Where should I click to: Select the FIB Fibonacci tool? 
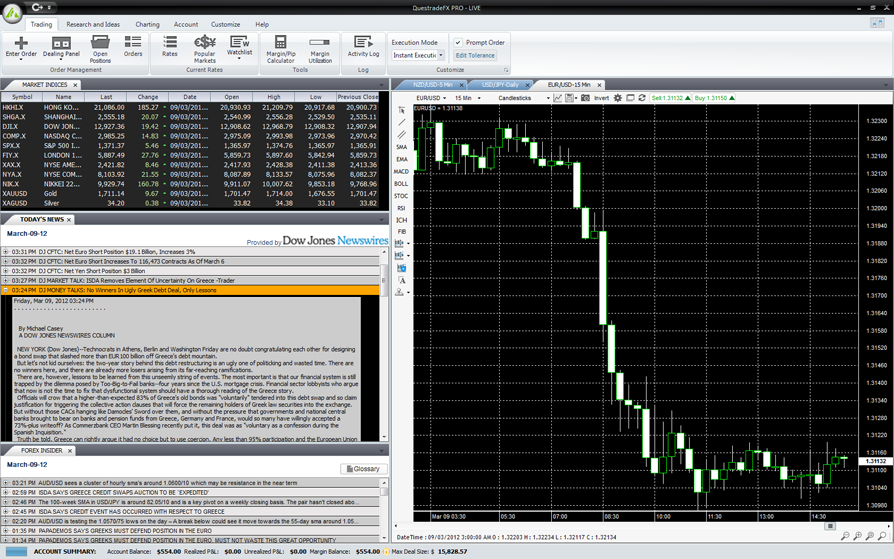(401, 232)
